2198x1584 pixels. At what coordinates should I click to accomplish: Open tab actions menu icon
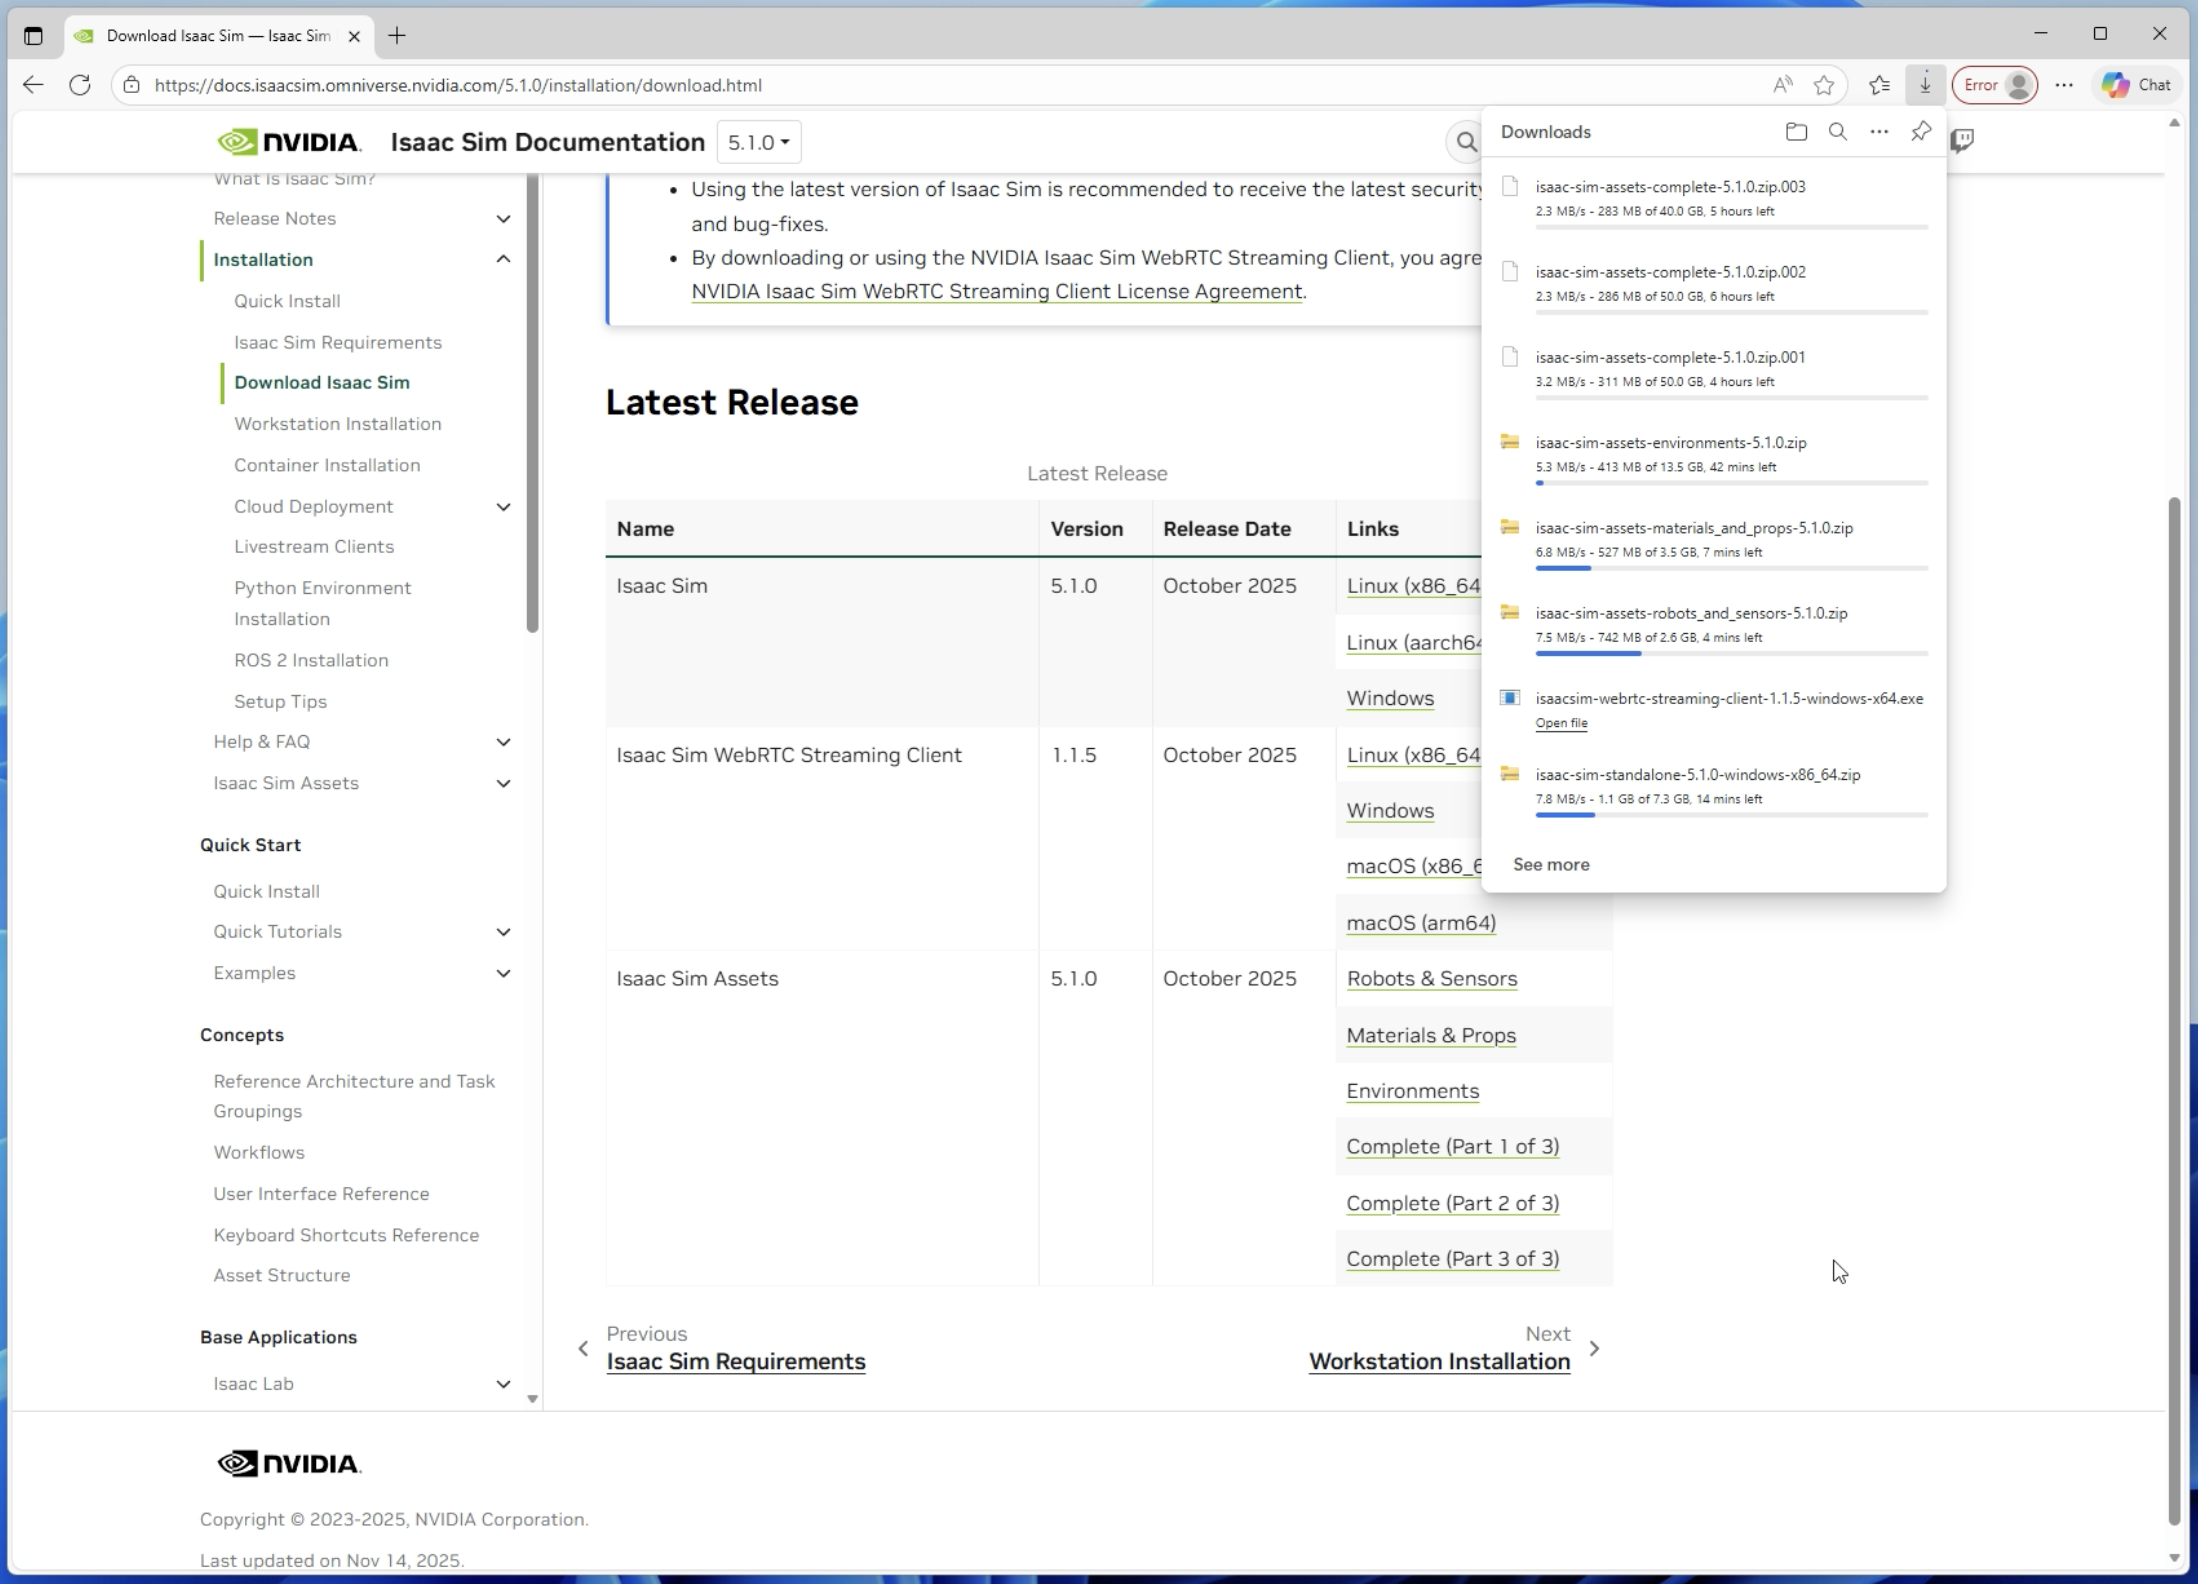33,36
